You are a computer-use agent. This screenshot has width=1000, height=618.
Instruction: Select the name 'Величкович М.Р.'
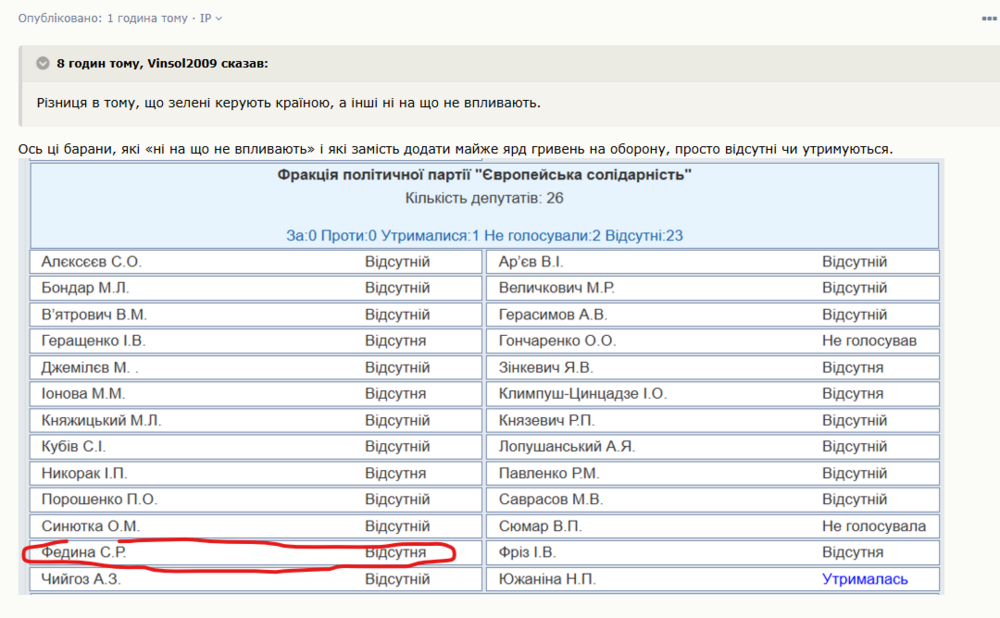click(x=557, y=288)
